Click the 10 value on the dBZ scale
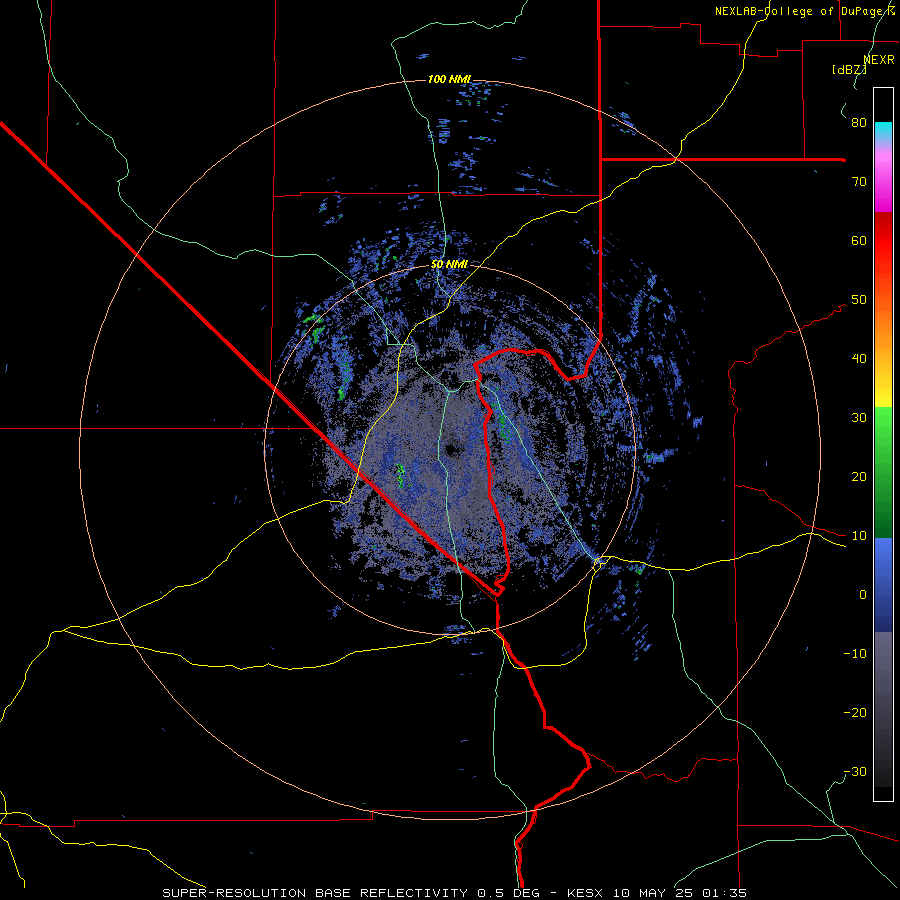The image size is (900, 900). pyautogui.click(x=859, y=536)
